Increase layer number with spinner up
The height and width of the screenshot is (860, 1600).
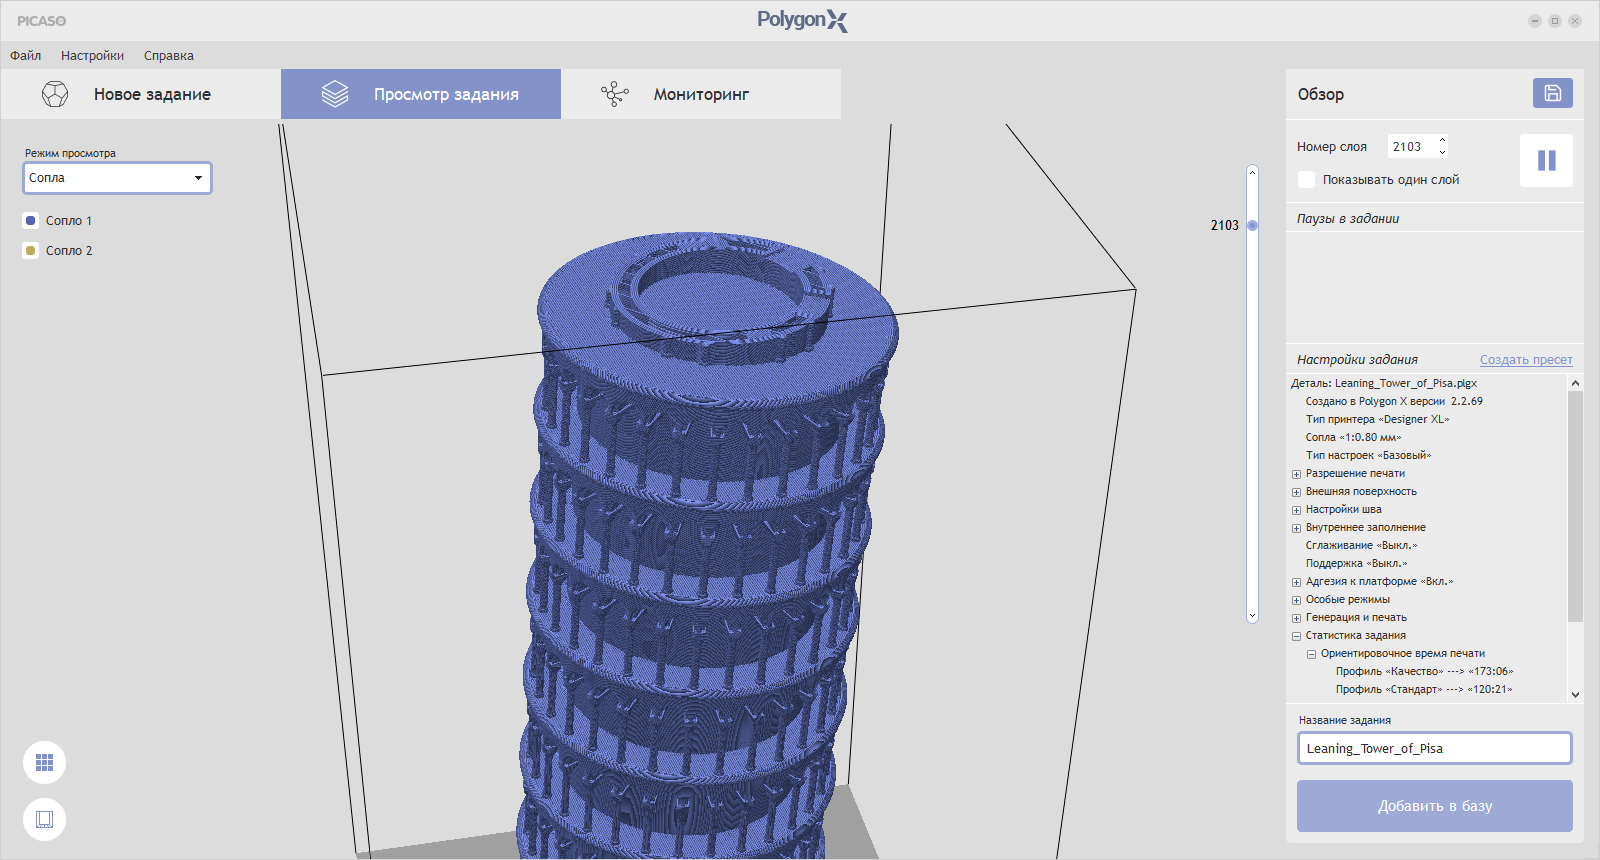click(1442, 141)
